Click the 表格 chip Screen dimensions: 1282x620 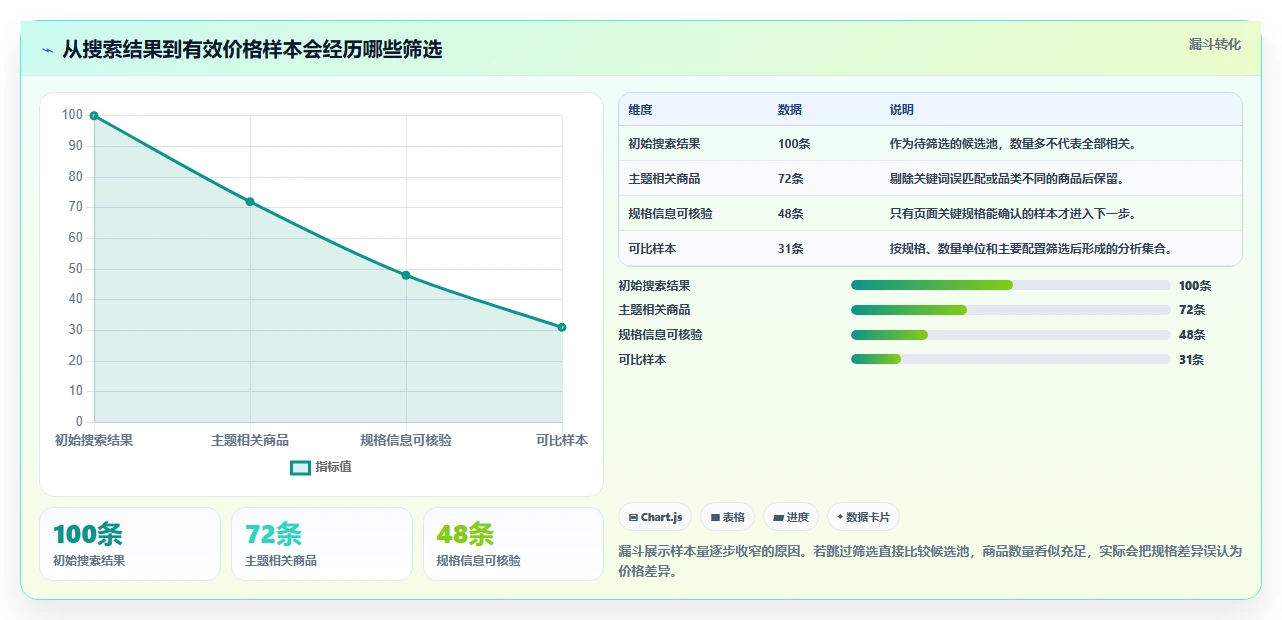click(727, 517)
